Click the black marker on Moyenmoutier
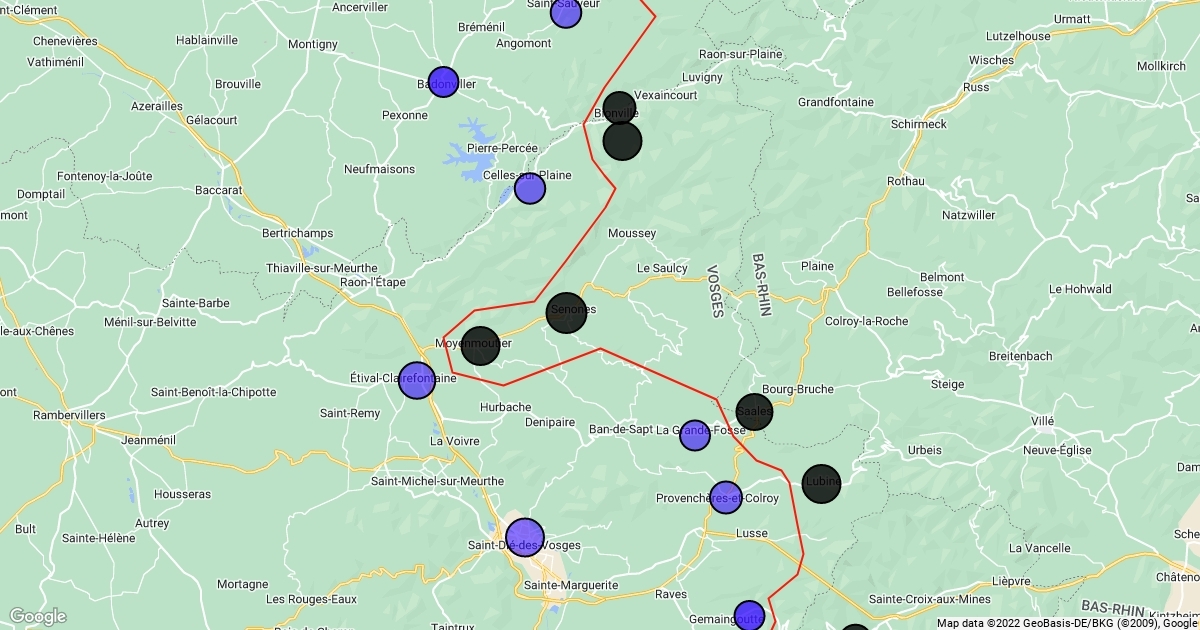 pyautogui.click(x=480, y=345)
